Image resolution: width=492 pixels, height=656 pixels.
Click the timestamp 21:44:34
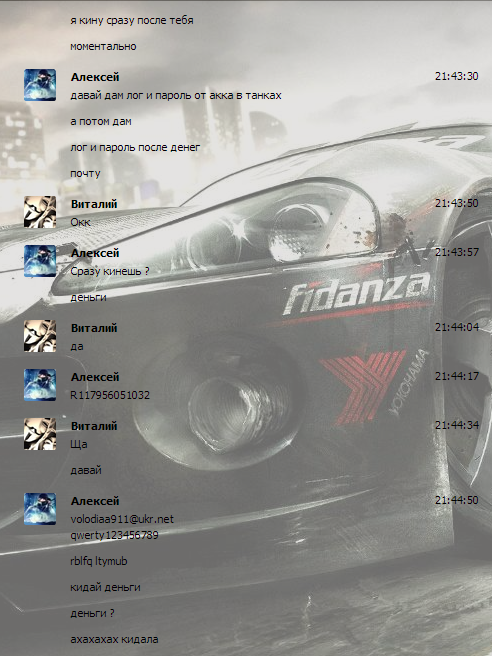tap(456, 425)
